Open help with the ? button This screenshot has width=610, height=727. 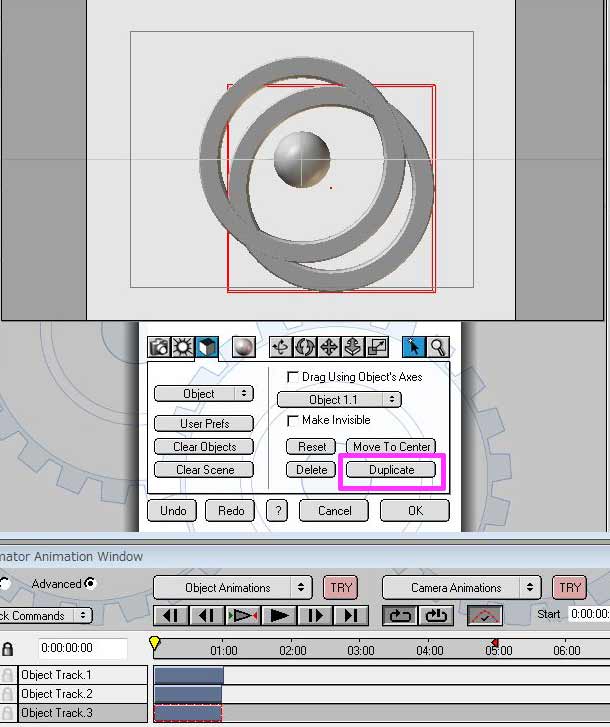(277, 510)
